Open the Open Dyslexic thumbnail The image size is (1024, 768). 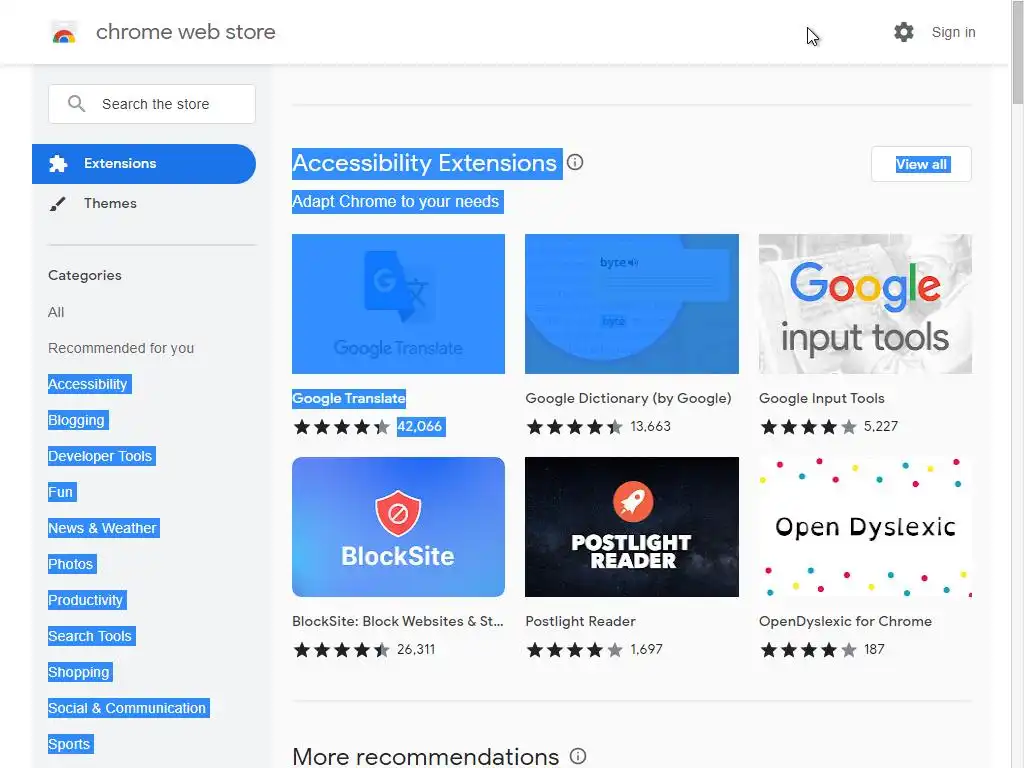865,526
